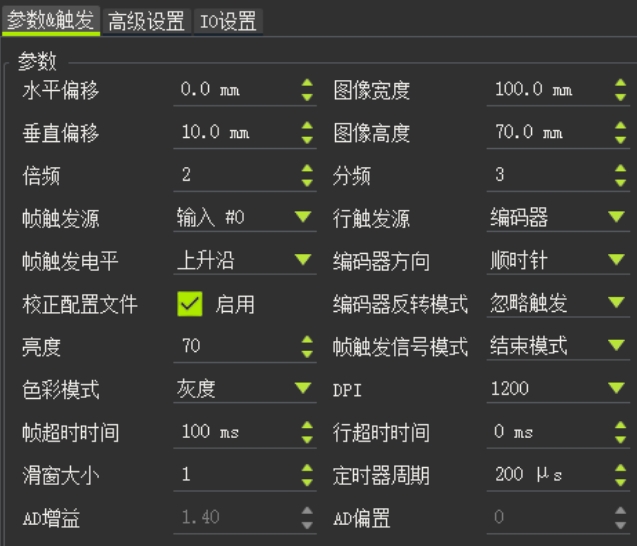Open the DPI dropdown list
Screen dimensions: 637x546
pos(557,390)
